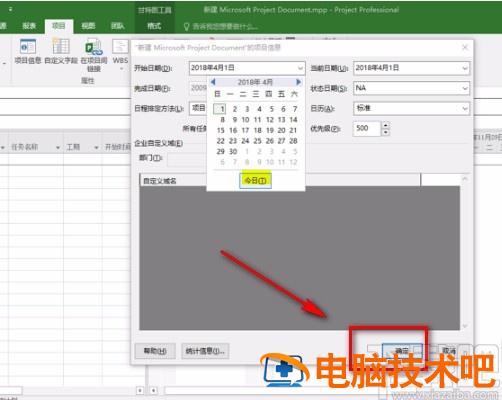Screen dimensions: 502x400
Task: Switch to the 团队 ribbon tab
Action: click(118, 26)
